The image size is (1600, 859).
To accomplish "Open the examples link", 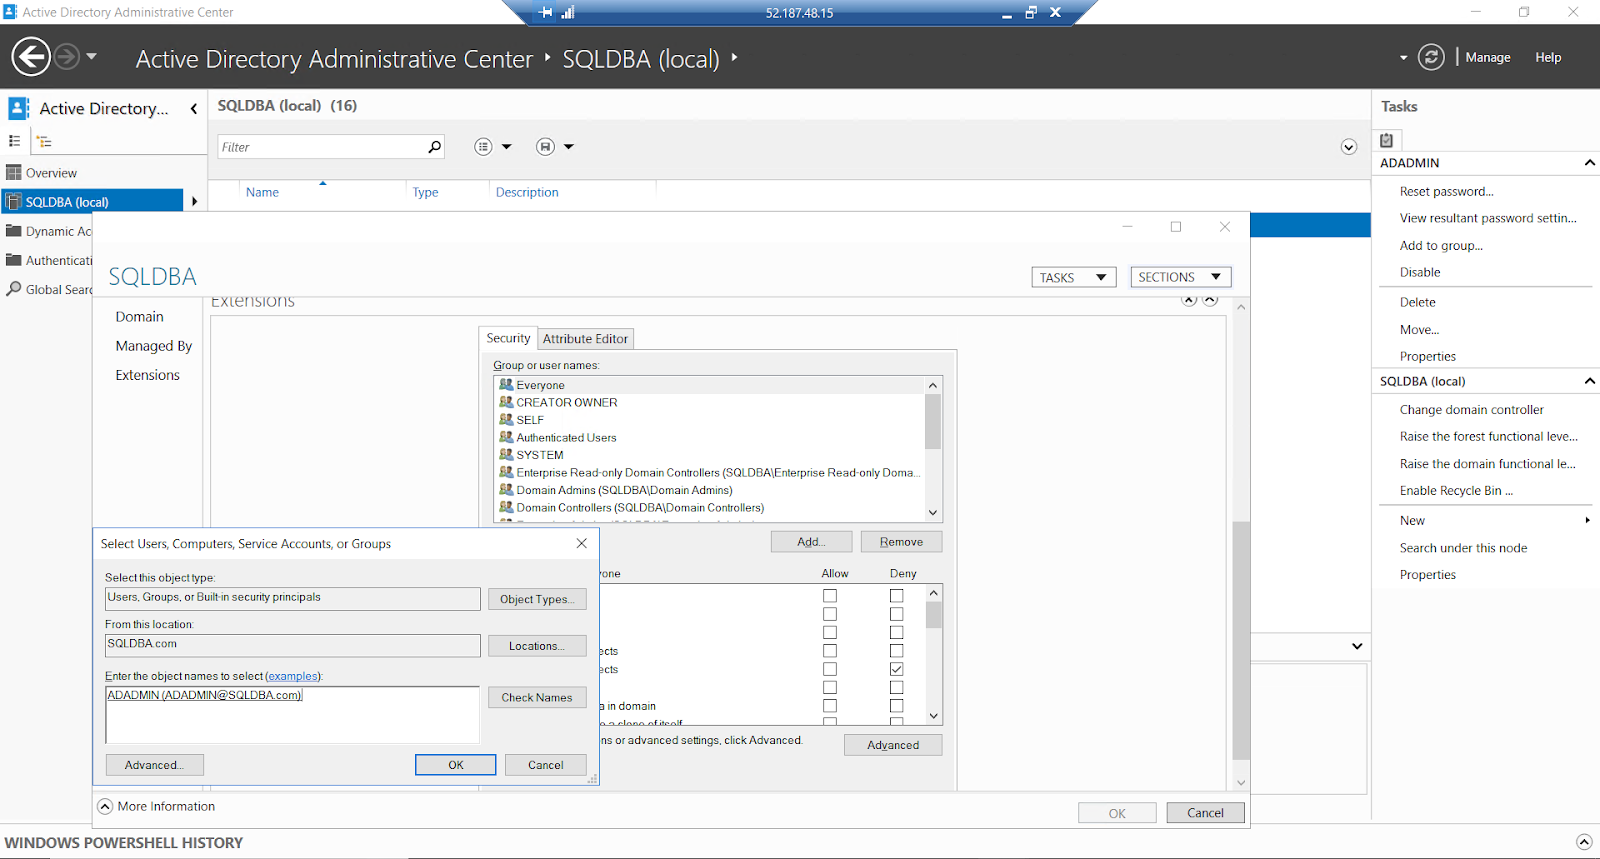I will 292,676.
